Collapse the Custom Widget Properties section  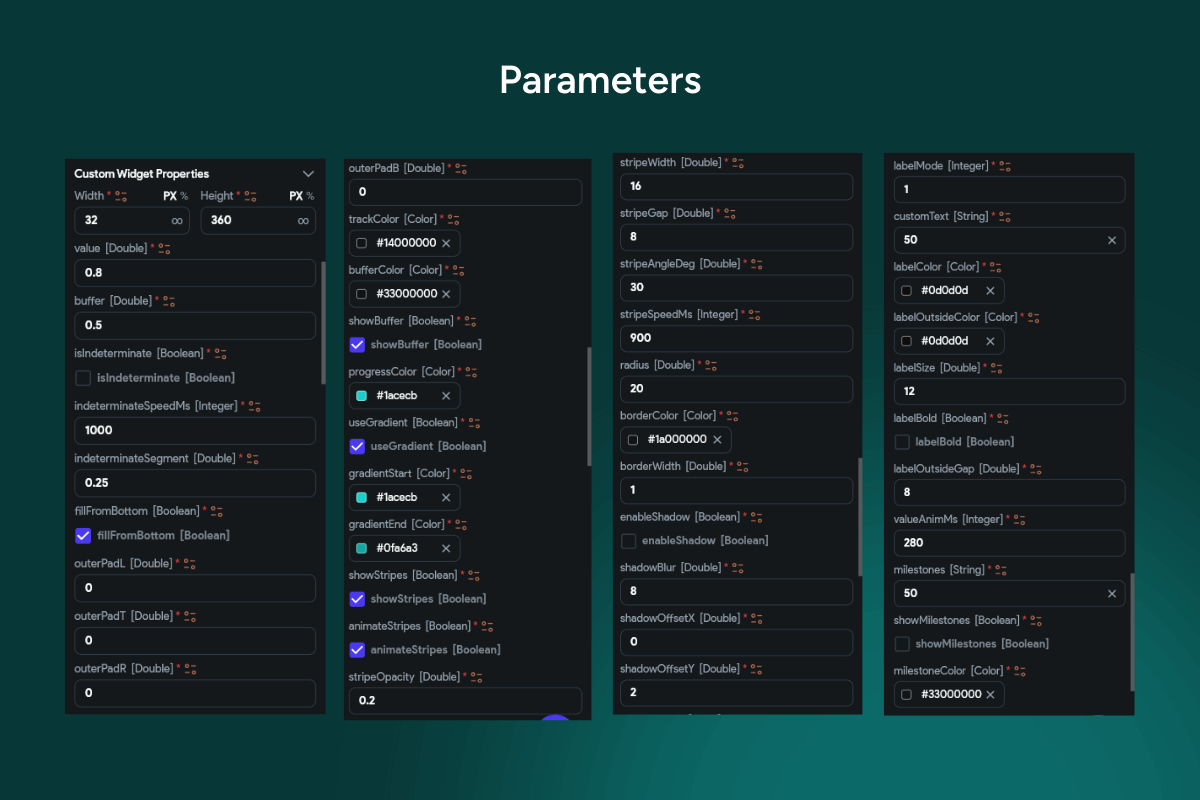[308, 174]
